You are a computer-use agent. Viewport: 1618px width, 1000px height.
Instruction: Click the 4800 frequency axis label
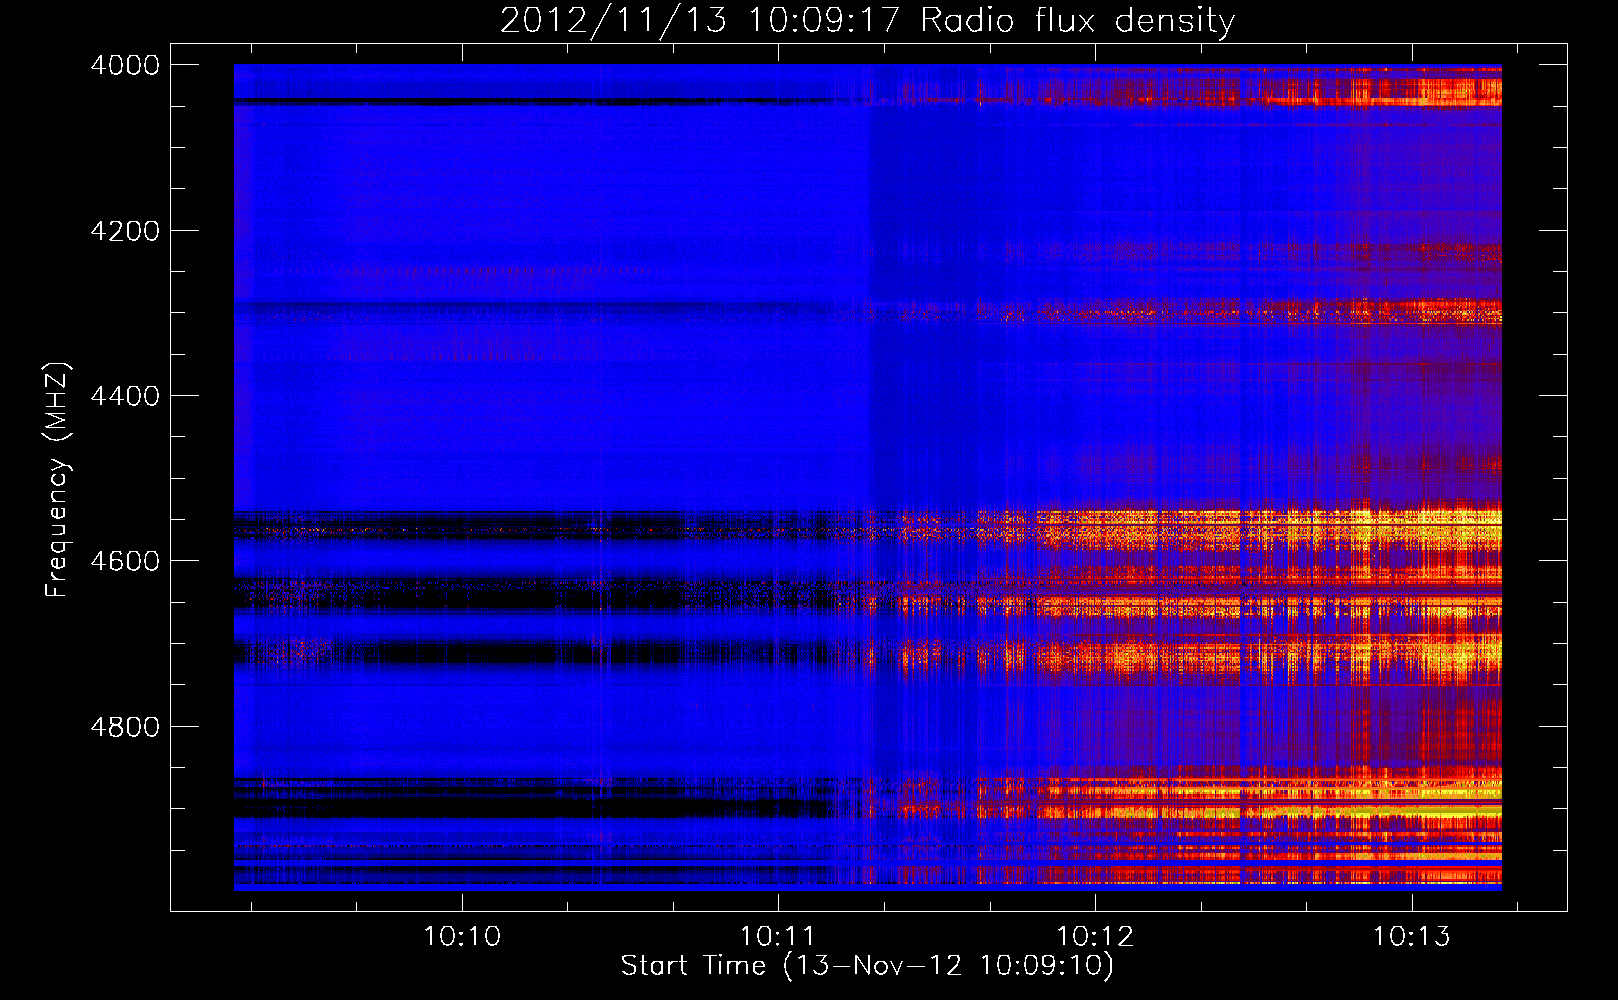point(125,727)
